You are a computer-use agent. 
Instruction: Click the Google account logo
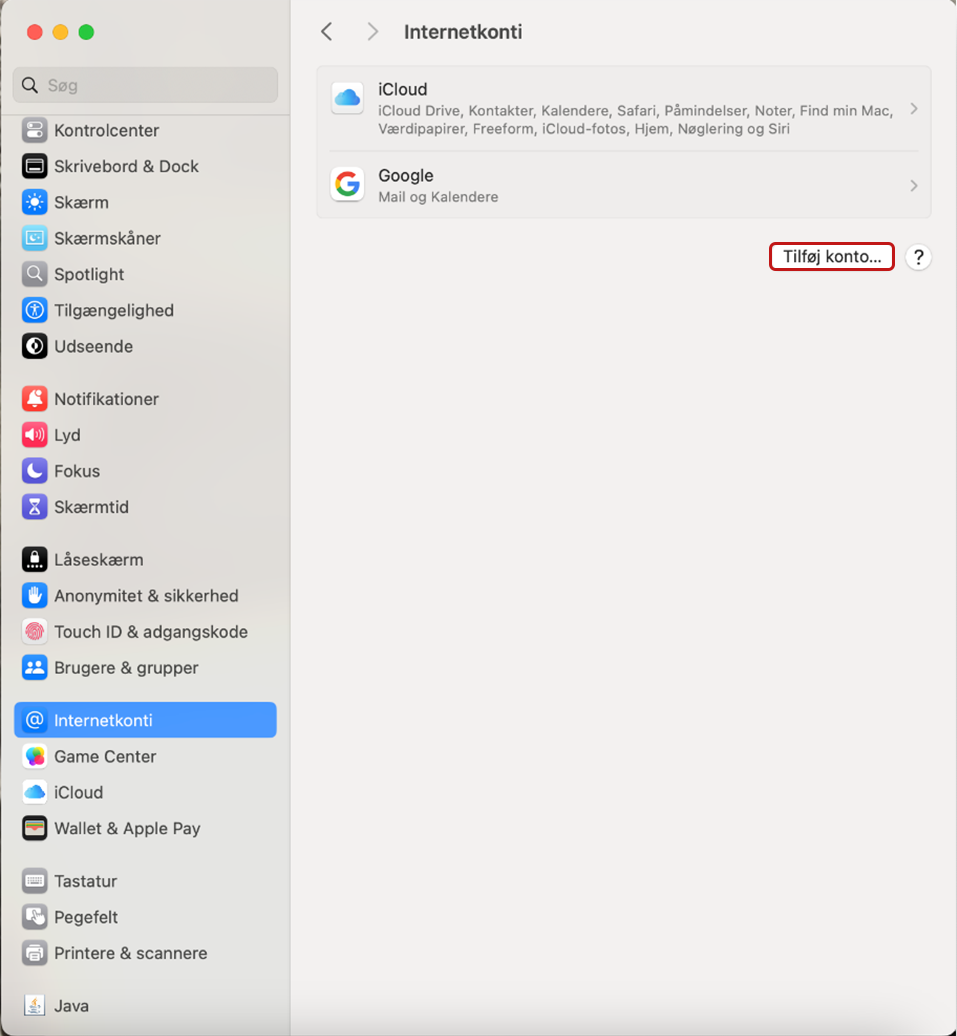(x=347, y=184)
